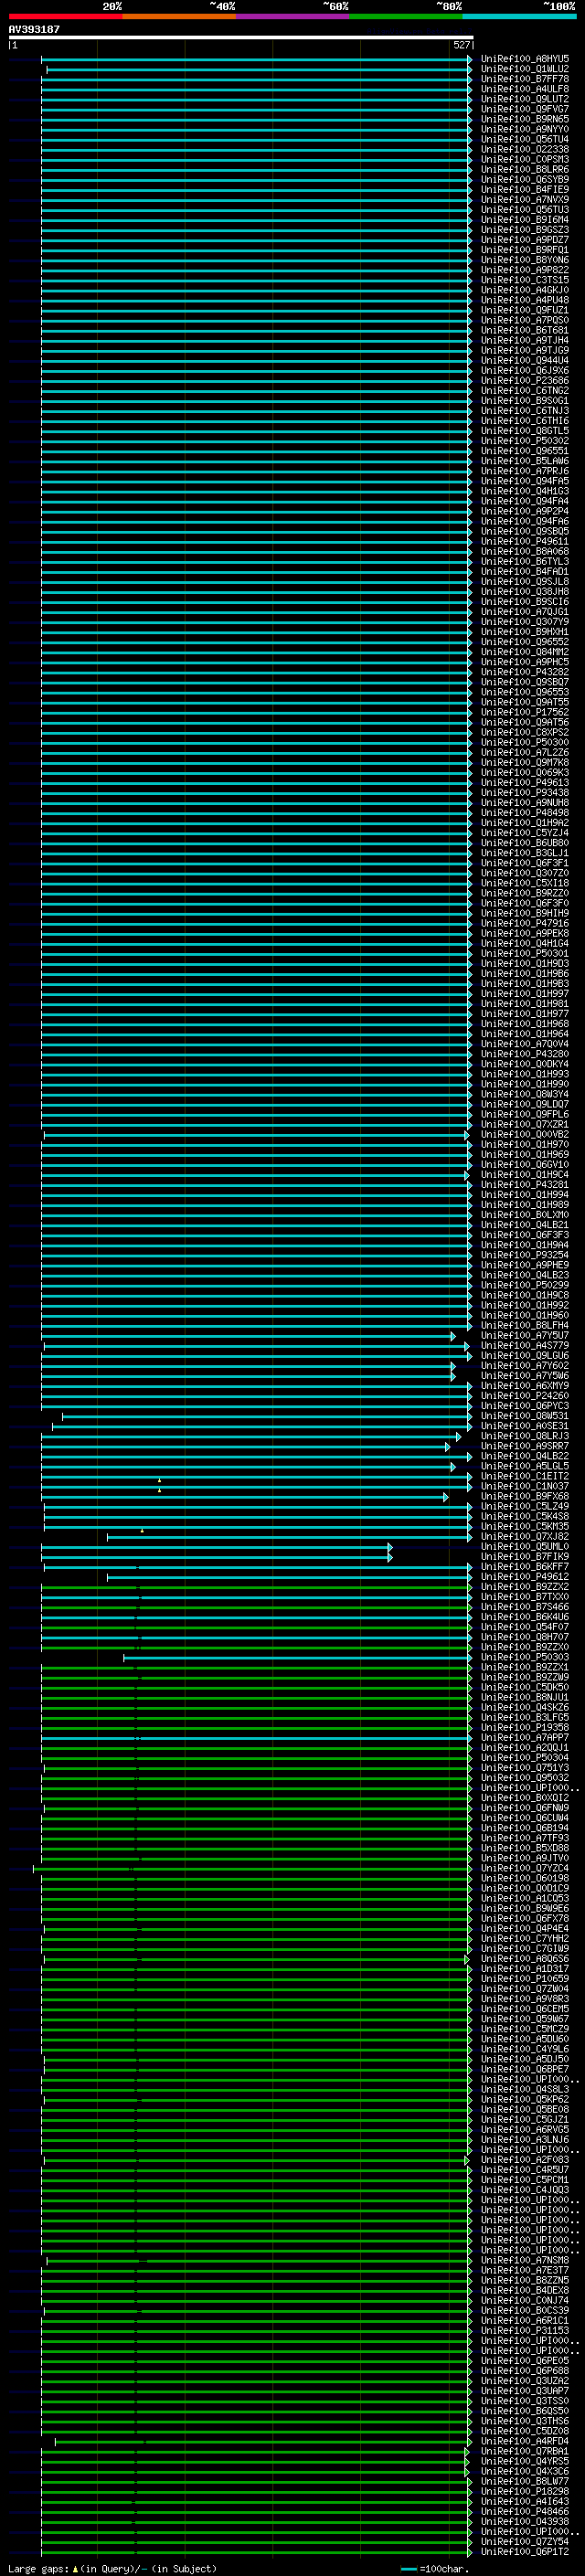The width and height of the screenshot is (585, 2576).
Task: Click the alignment bar for UniRef100_A7Y5U7
Action: tap(247, 1336)
